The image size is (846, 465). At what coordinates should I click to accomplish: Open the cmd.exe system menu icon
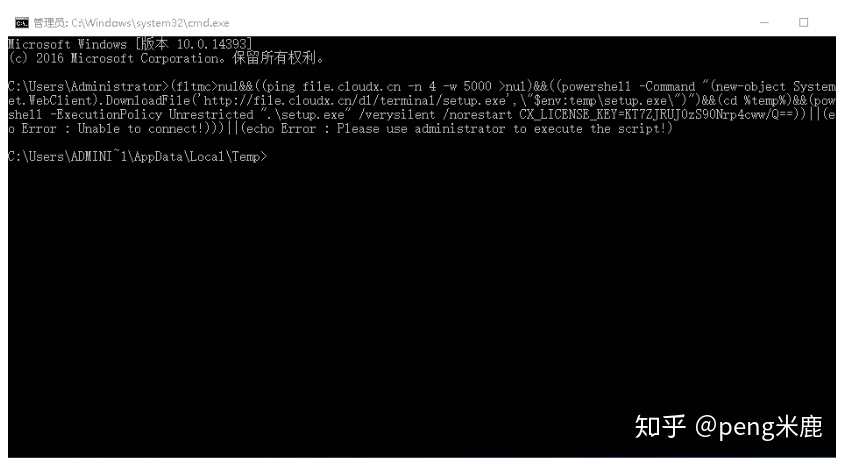22,23
